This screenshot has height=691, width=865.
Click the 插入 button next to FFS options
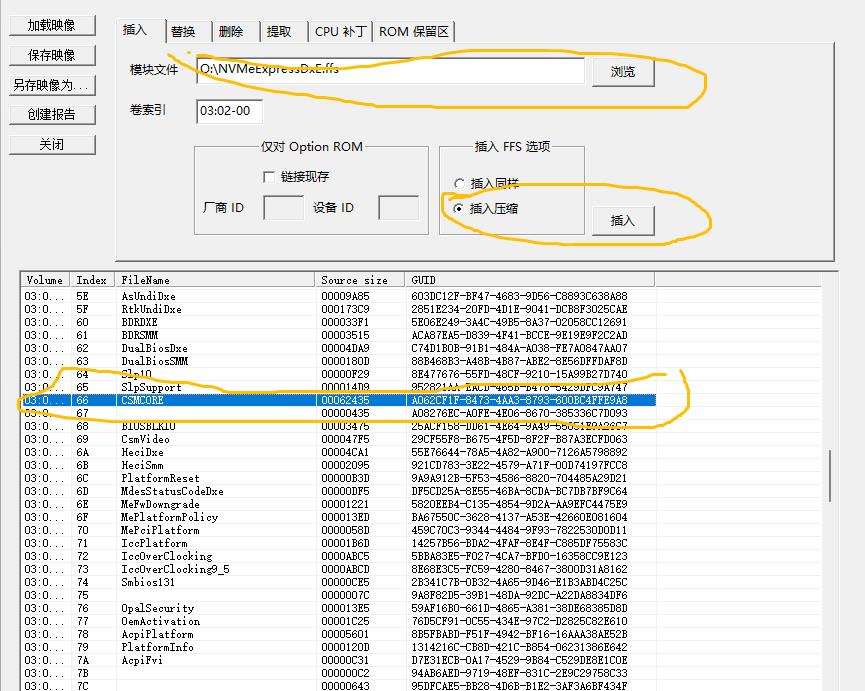point(623,221)
